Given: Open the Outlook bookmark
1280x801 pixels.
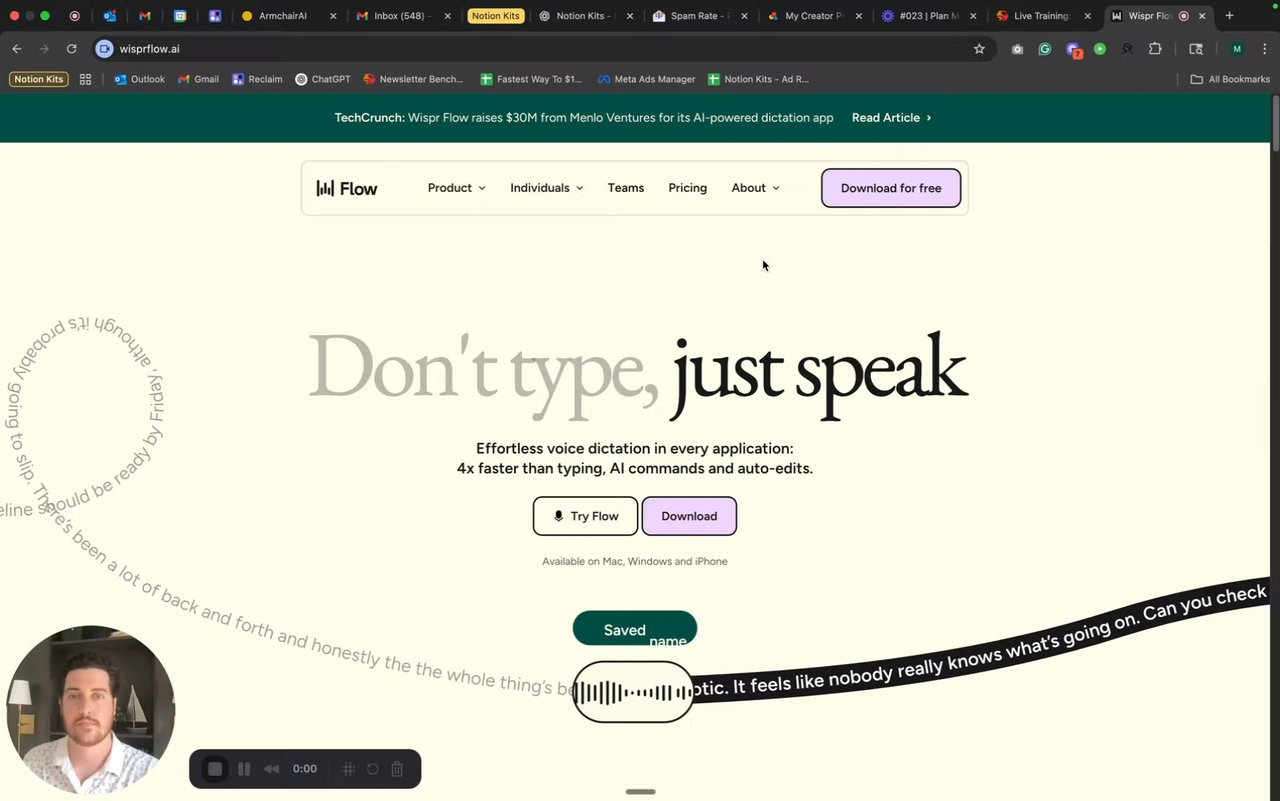Looking at the screenshot, I should point(139,79).
